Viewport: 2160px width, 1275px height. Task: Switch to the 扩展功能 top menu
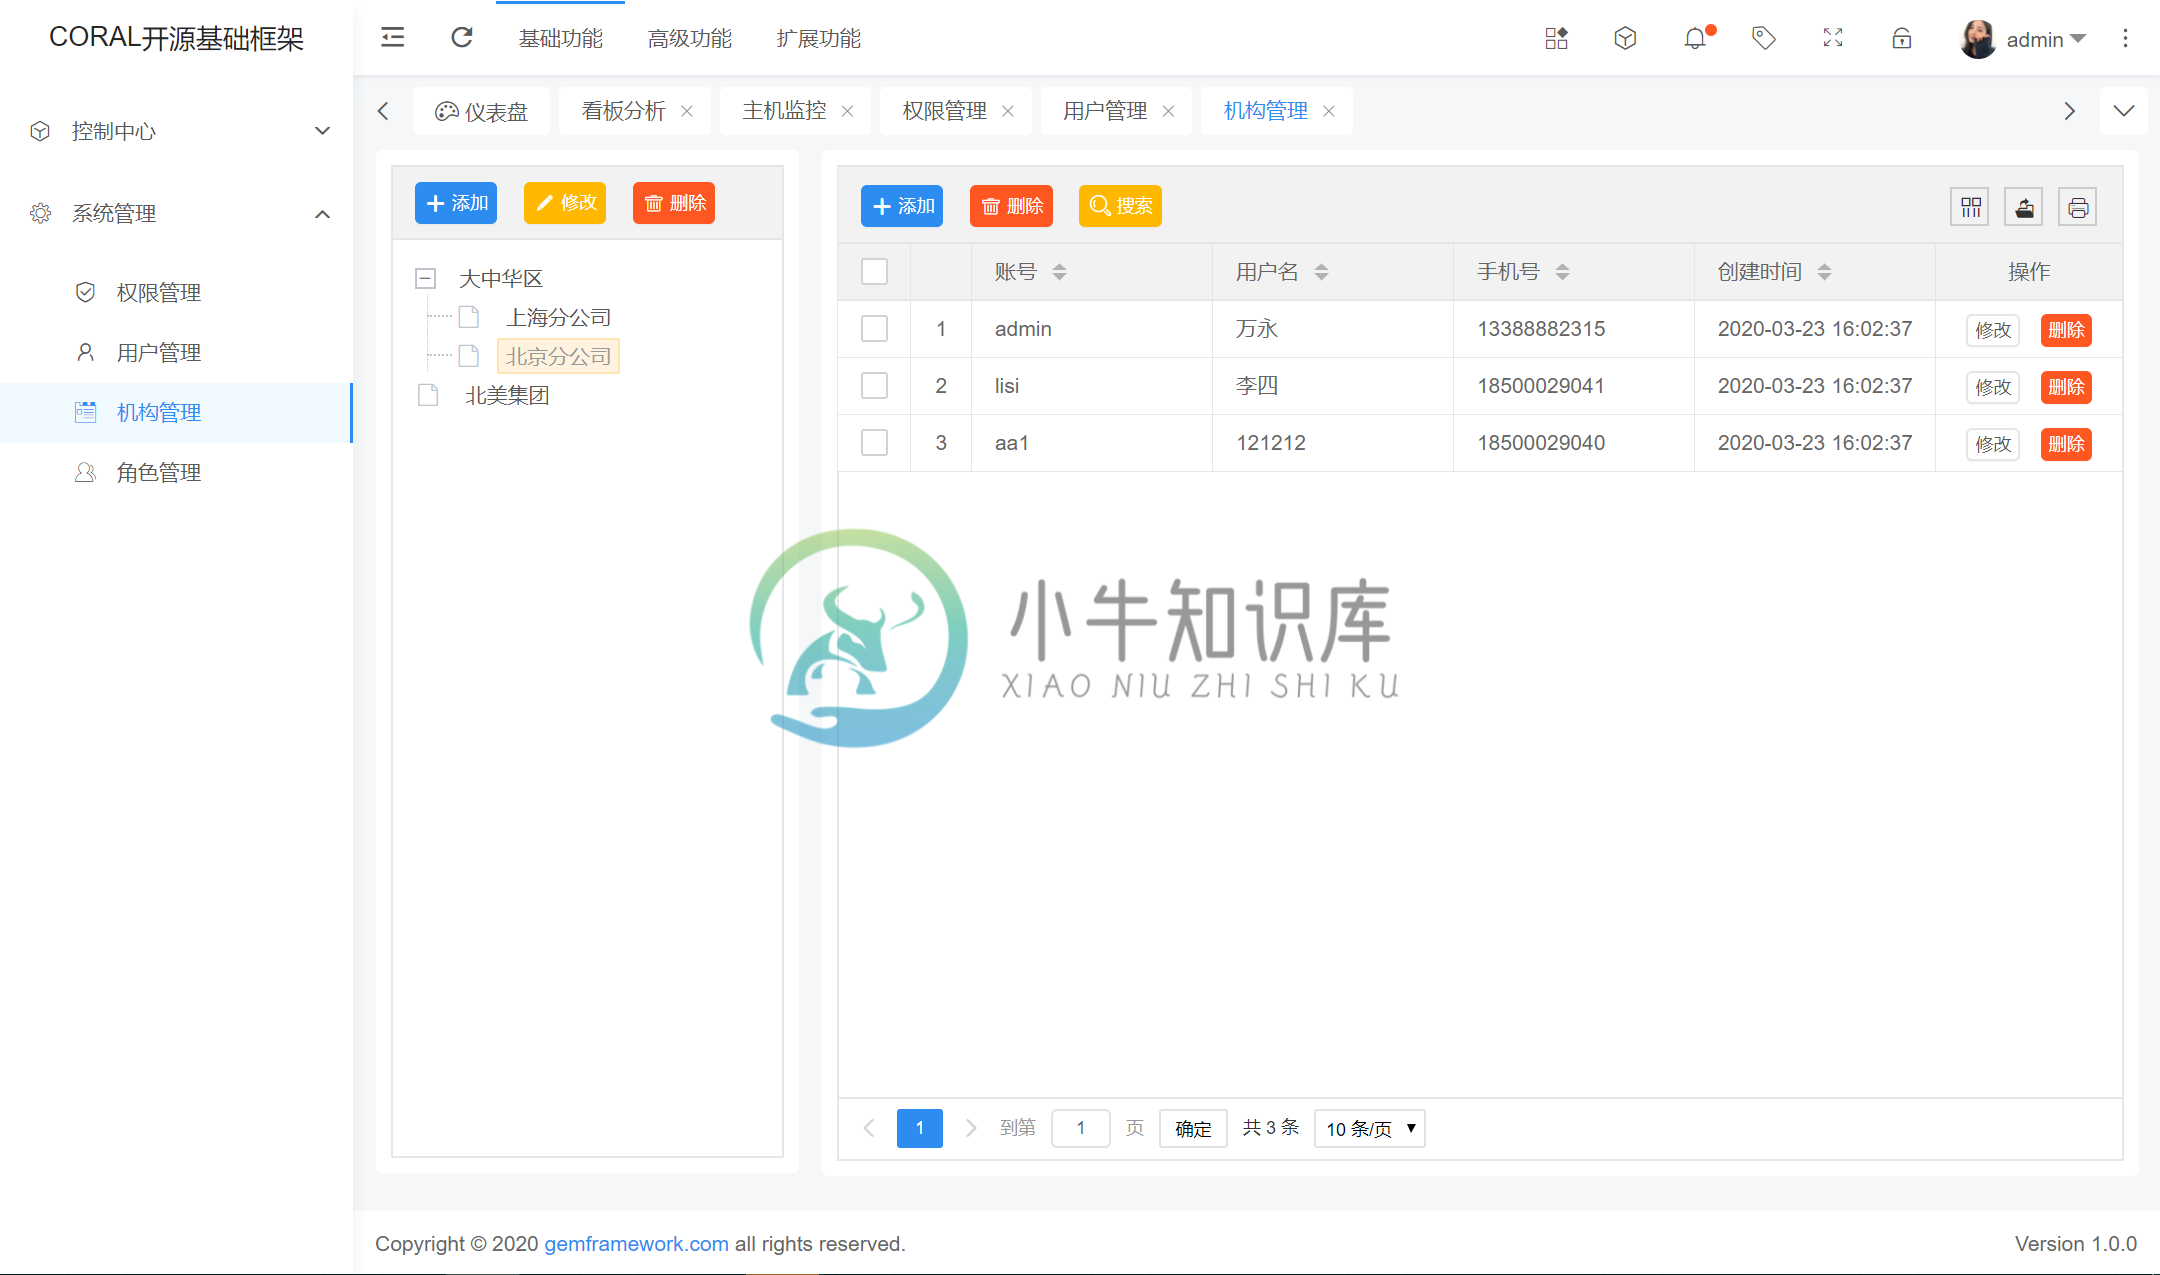click(x=819, y=39)
